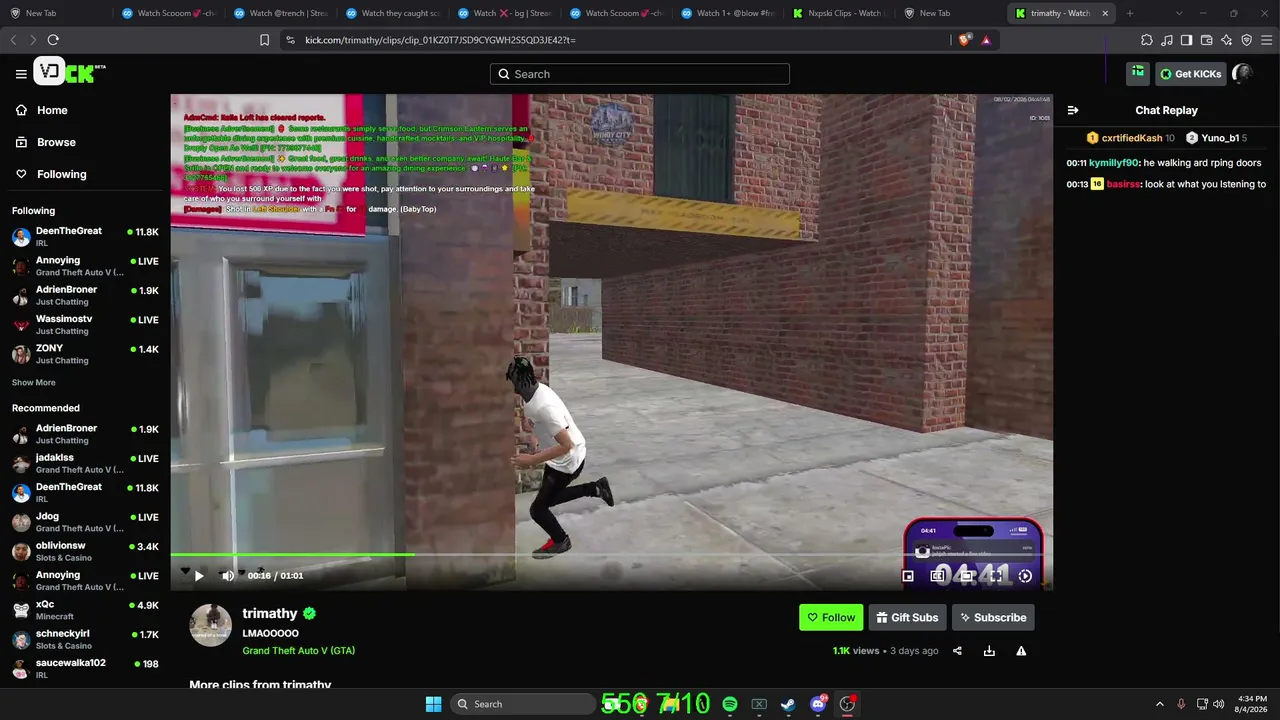The height and width of the screenshot is (720, 1280).
Task: Open the browser music playlist icon
Action: click(x=1167, y=40)
